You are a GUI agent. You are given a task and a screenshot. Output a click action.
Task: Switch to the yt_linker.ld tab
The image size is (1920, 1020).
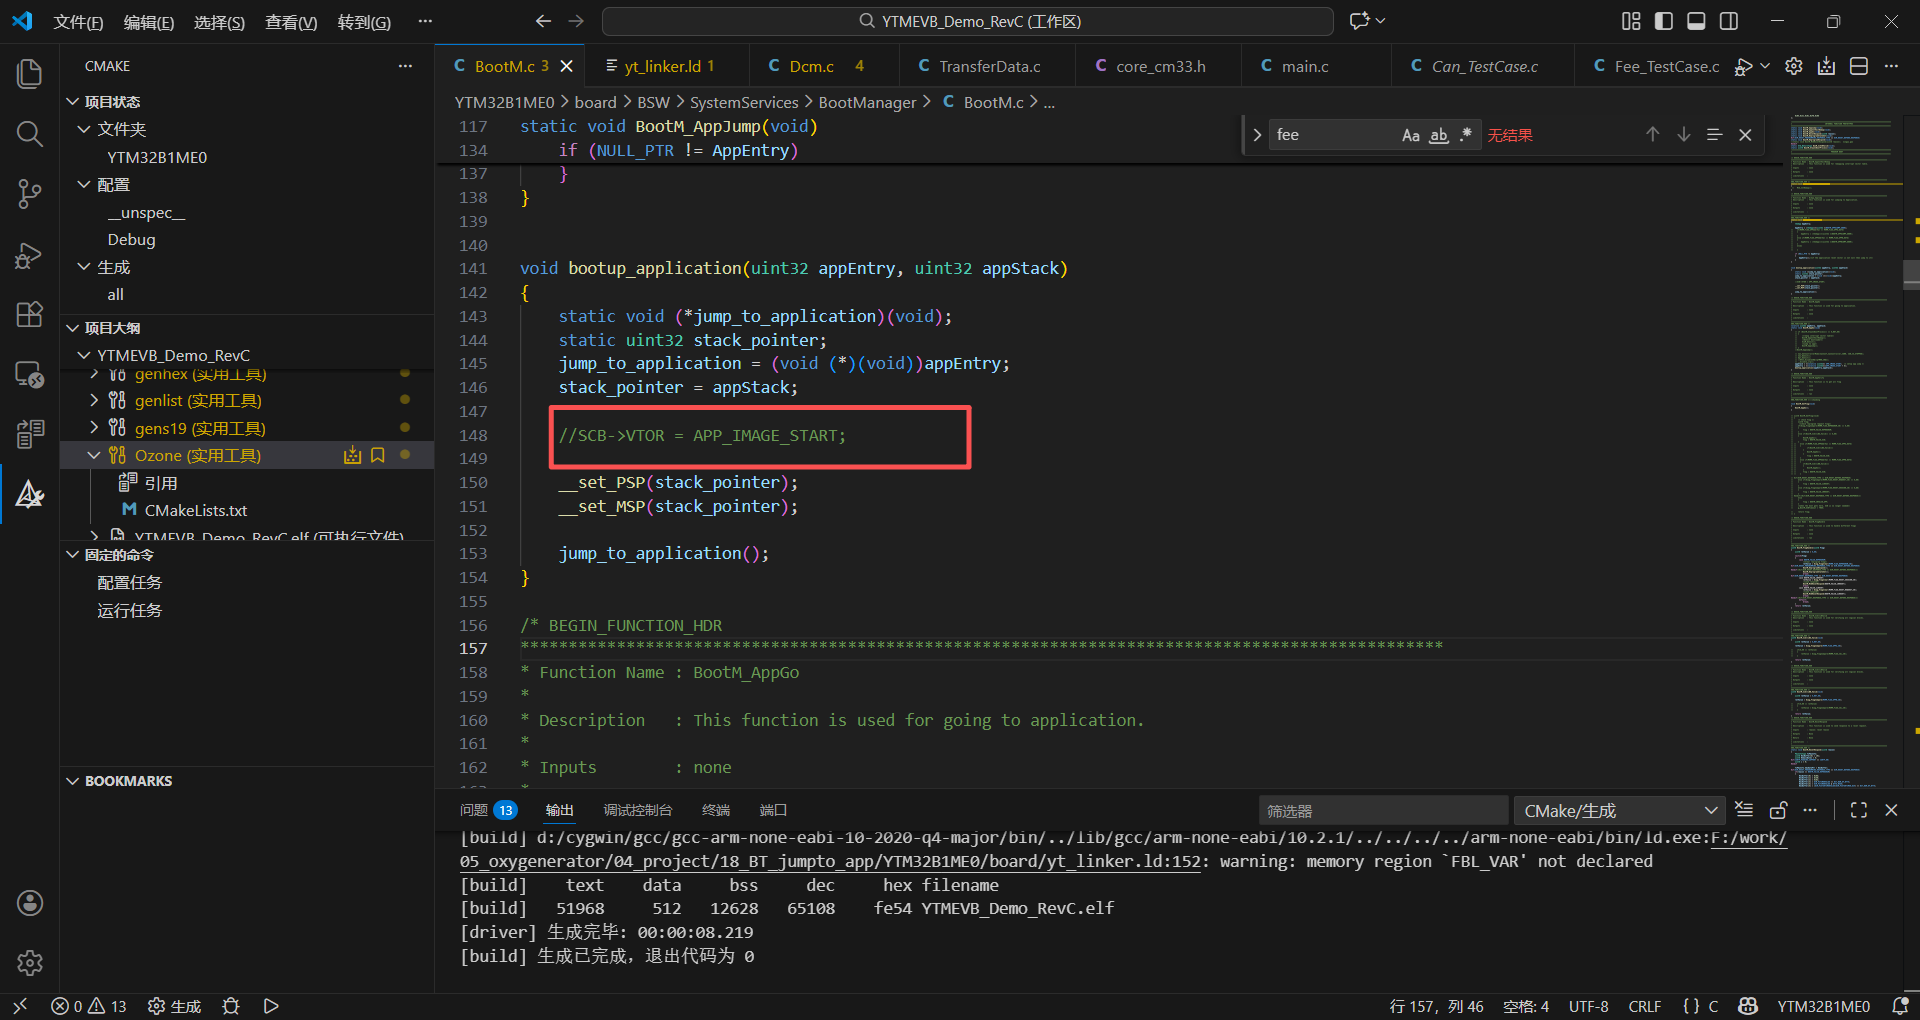coord(661,67)
